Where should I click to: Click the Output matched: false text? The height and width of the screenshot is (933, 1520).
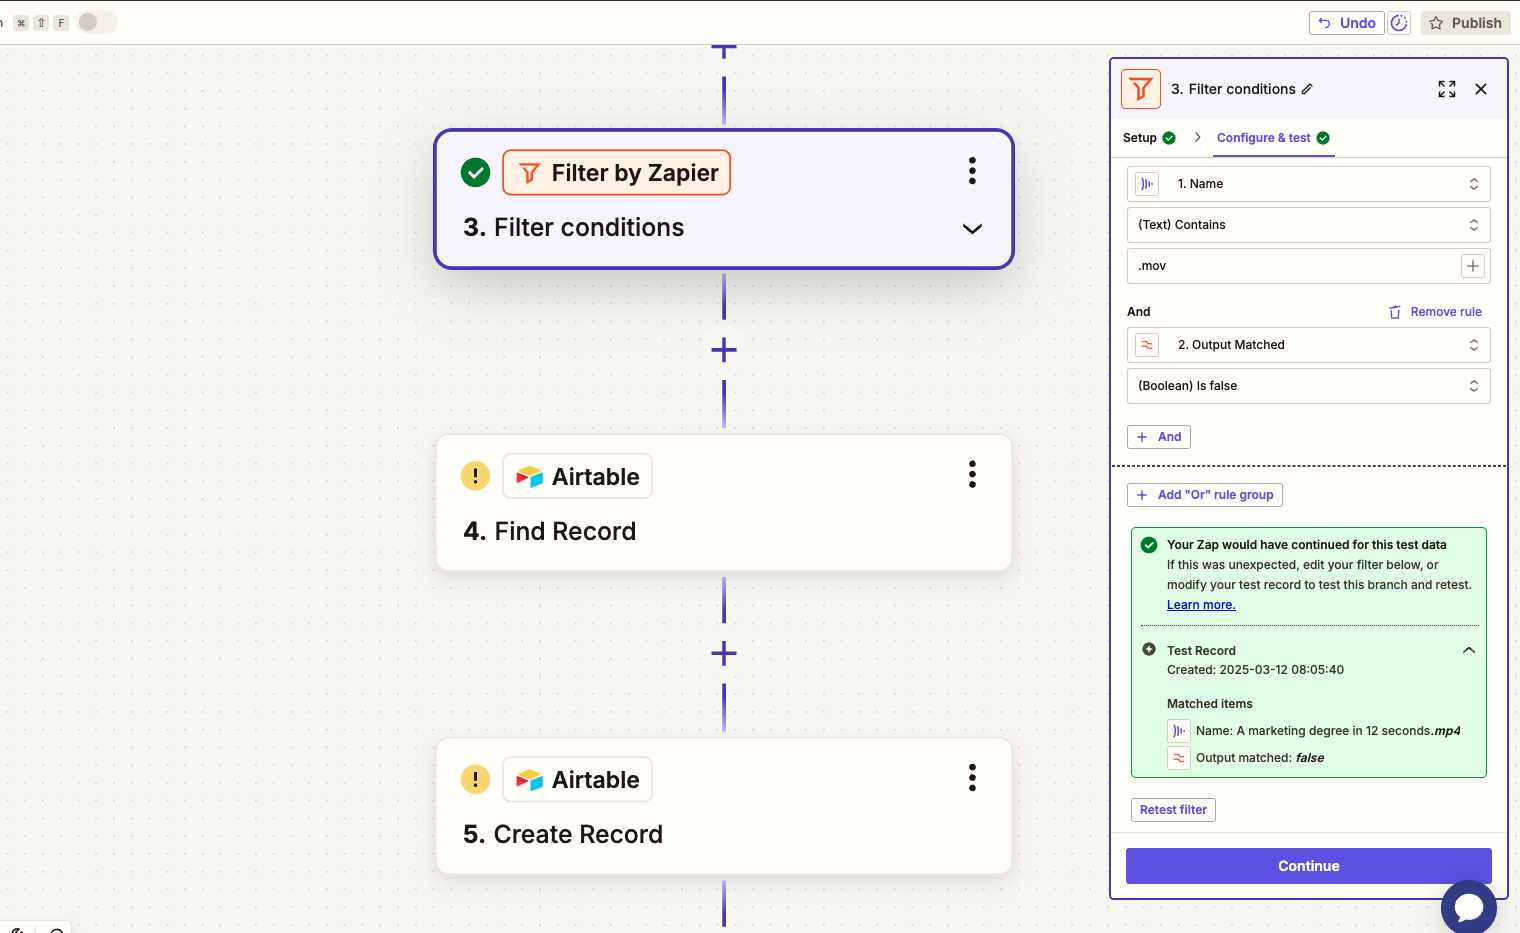coord(1260,758)
